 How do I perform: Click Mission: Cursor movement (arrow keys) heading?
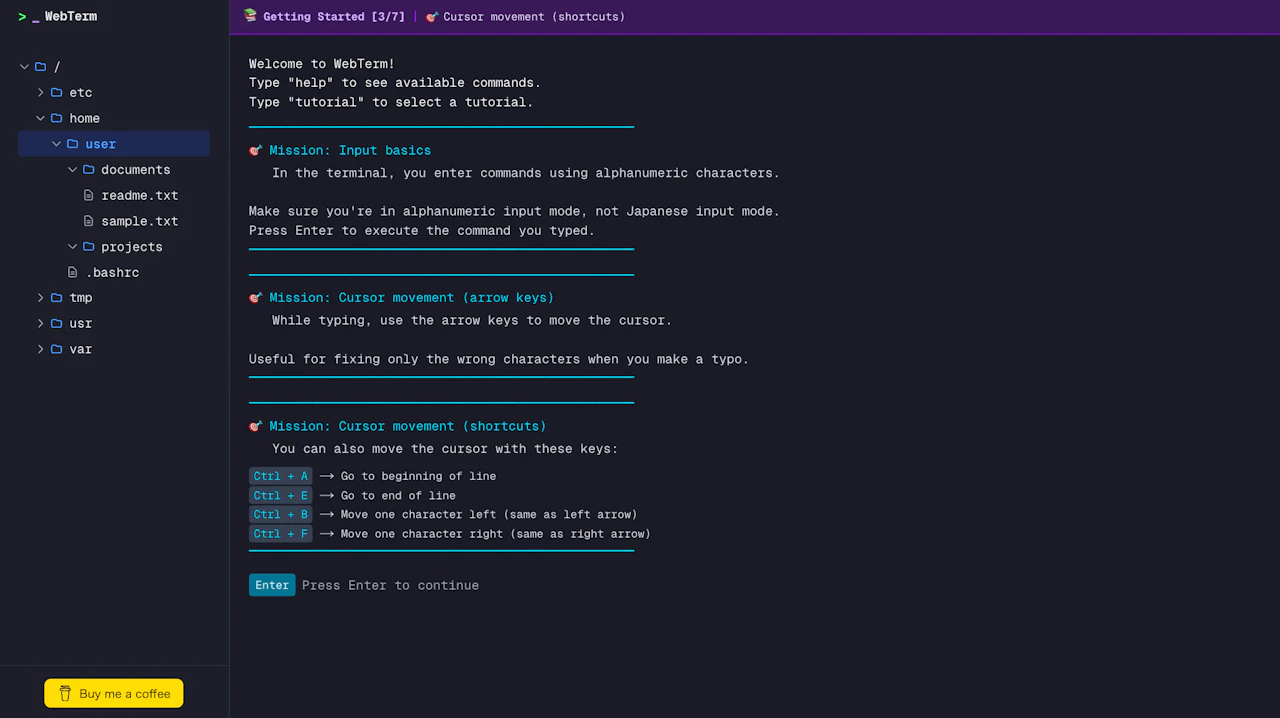coord(412,297)
